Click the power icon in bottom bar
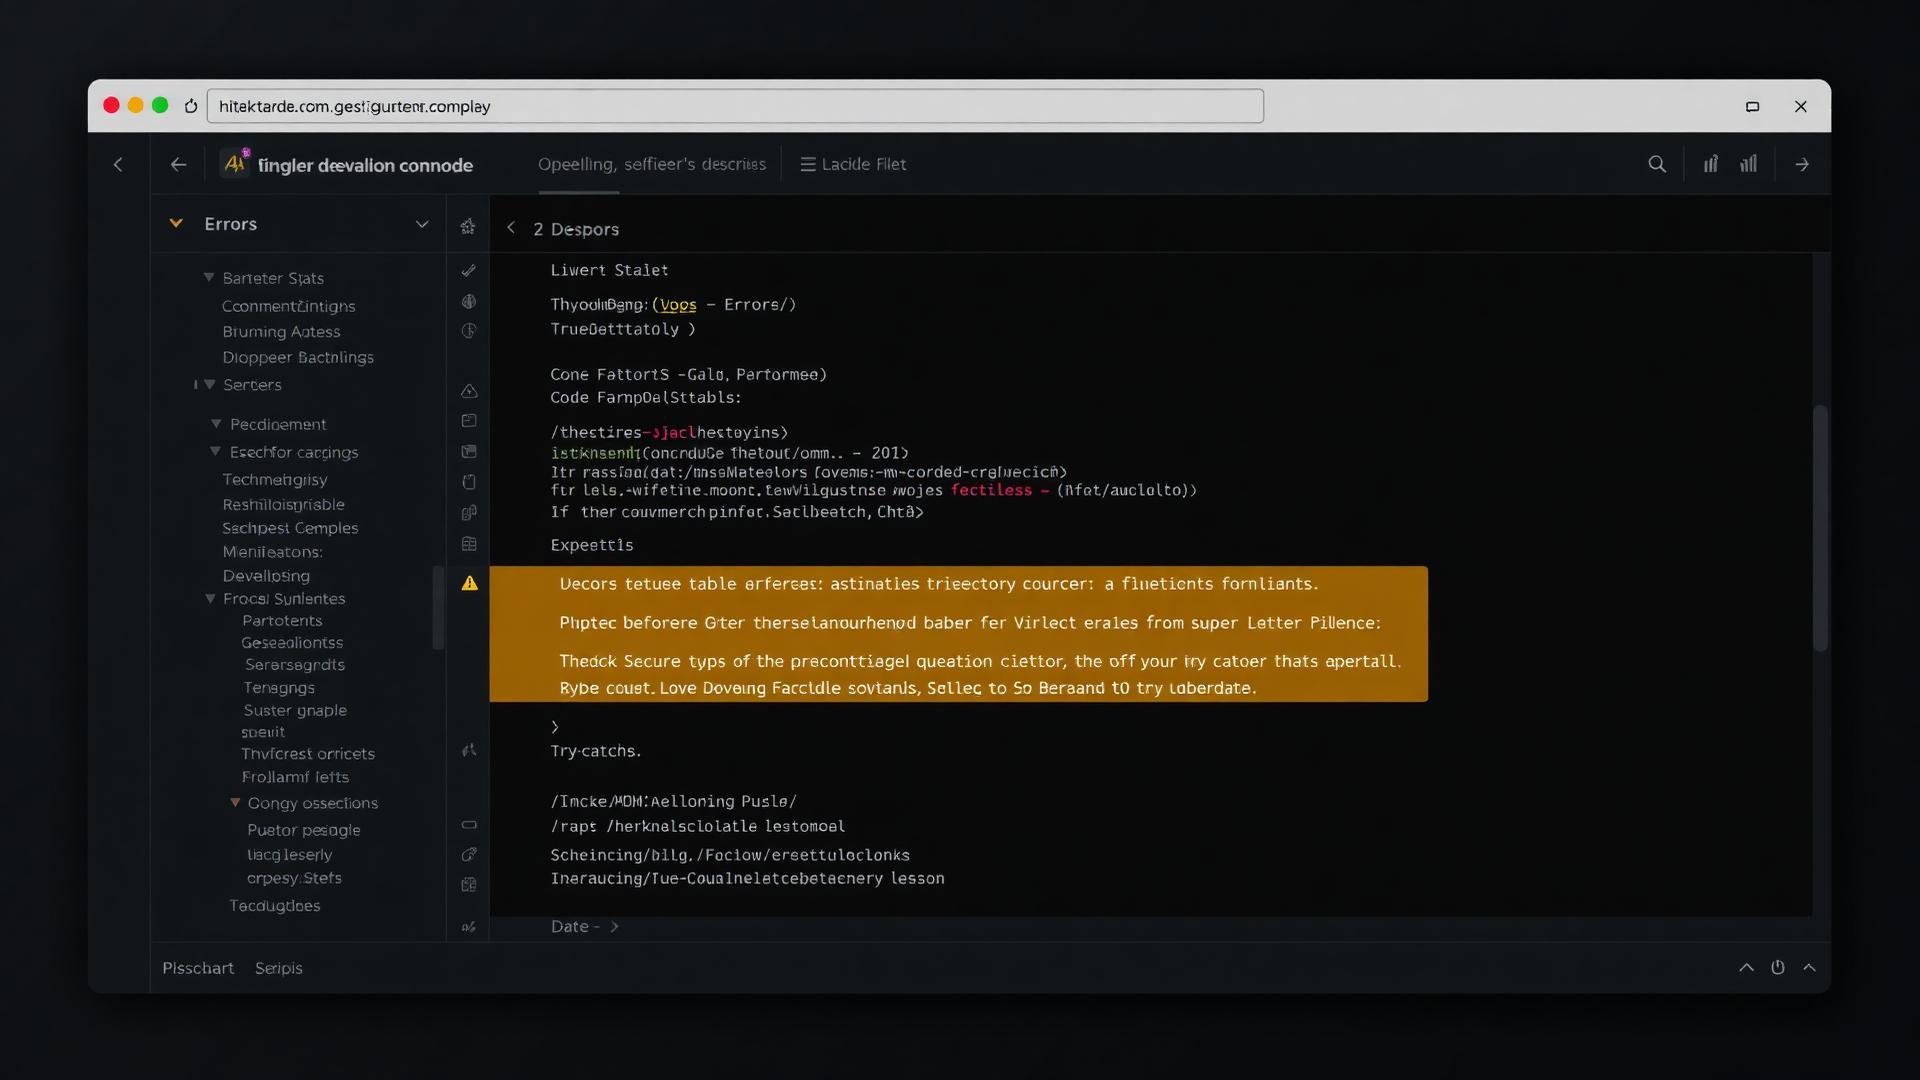 1778,967
